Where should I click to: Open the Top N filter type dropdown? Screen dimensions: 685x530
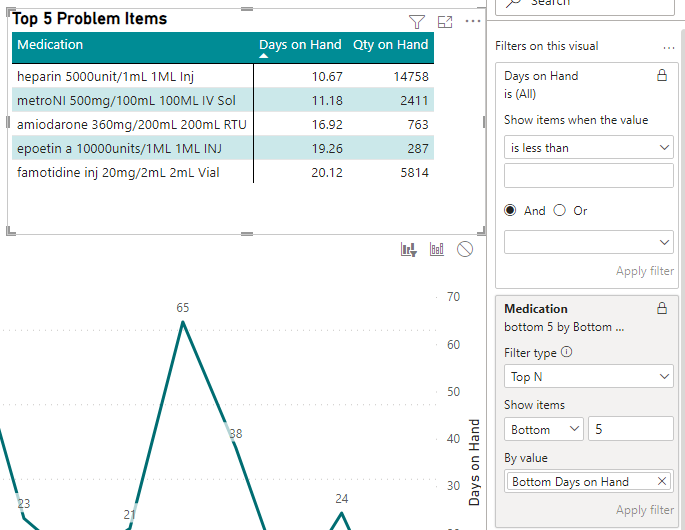pos(588,376)
